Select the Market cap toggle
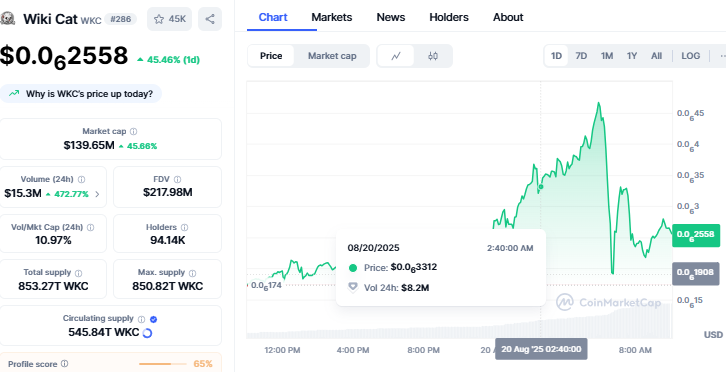 [332, 56]
